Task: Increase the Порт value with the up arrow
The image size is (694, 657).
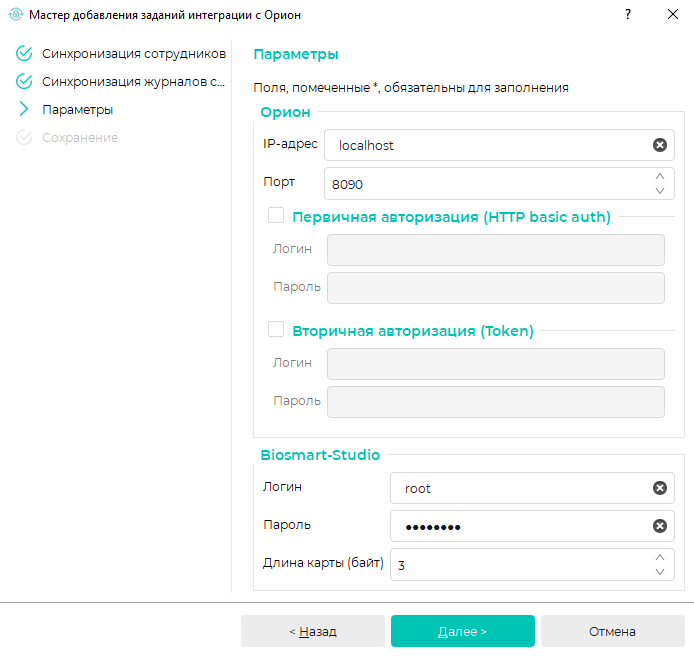Action: coord(659,176)
